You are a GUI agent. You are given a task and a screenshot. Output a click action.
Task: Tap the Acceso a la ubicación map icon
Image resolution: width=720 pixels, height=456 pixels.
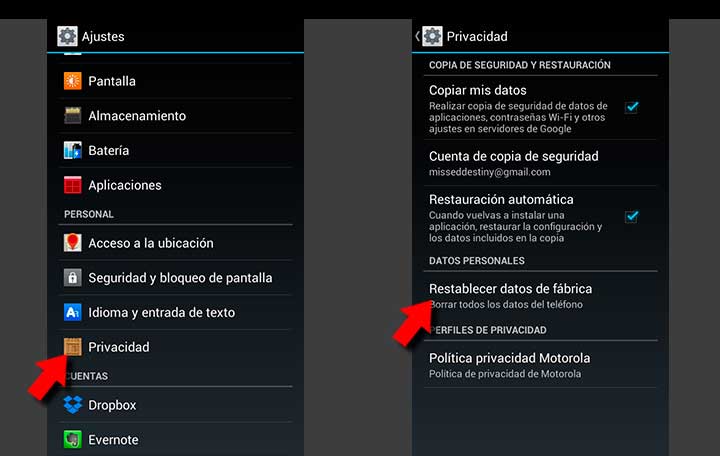[73, 243]
